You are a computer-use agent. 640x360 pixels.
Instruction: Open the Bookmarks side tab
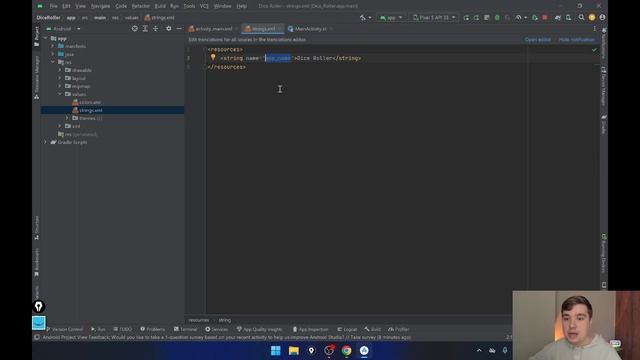(36, 262)
